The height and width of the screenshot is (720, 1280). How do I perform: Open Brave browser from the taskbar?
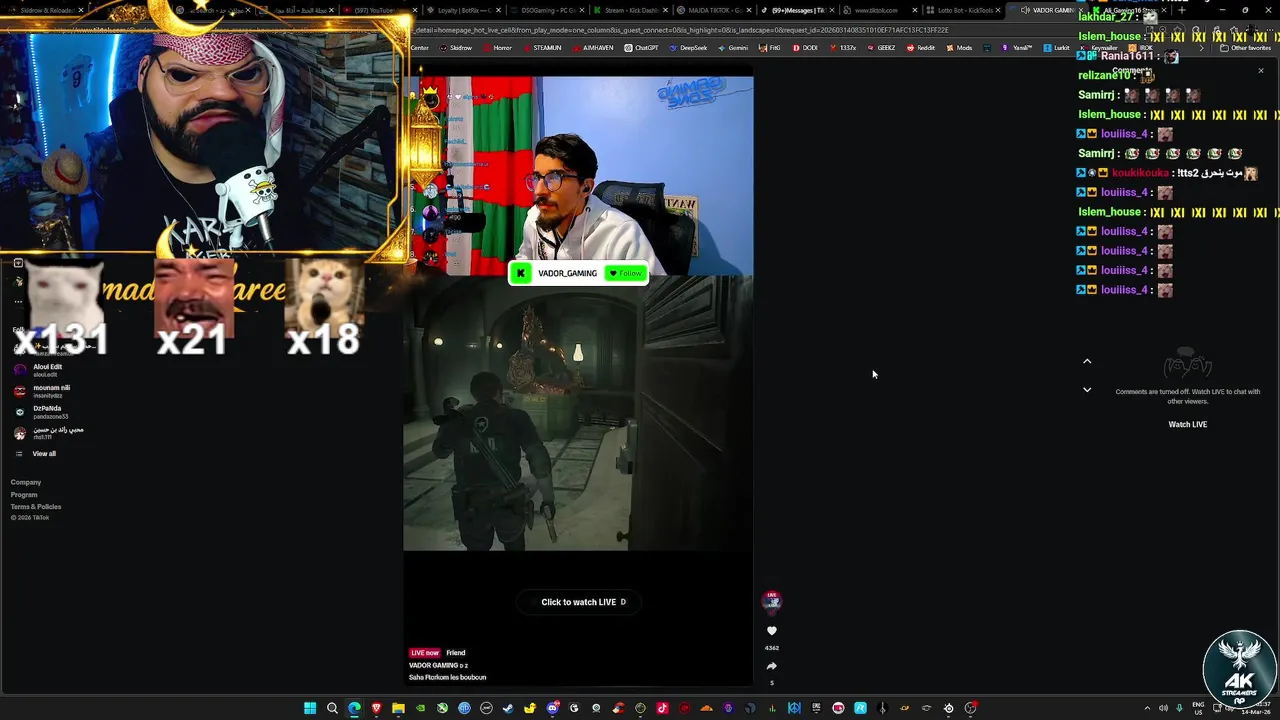[x=376, y=708]
